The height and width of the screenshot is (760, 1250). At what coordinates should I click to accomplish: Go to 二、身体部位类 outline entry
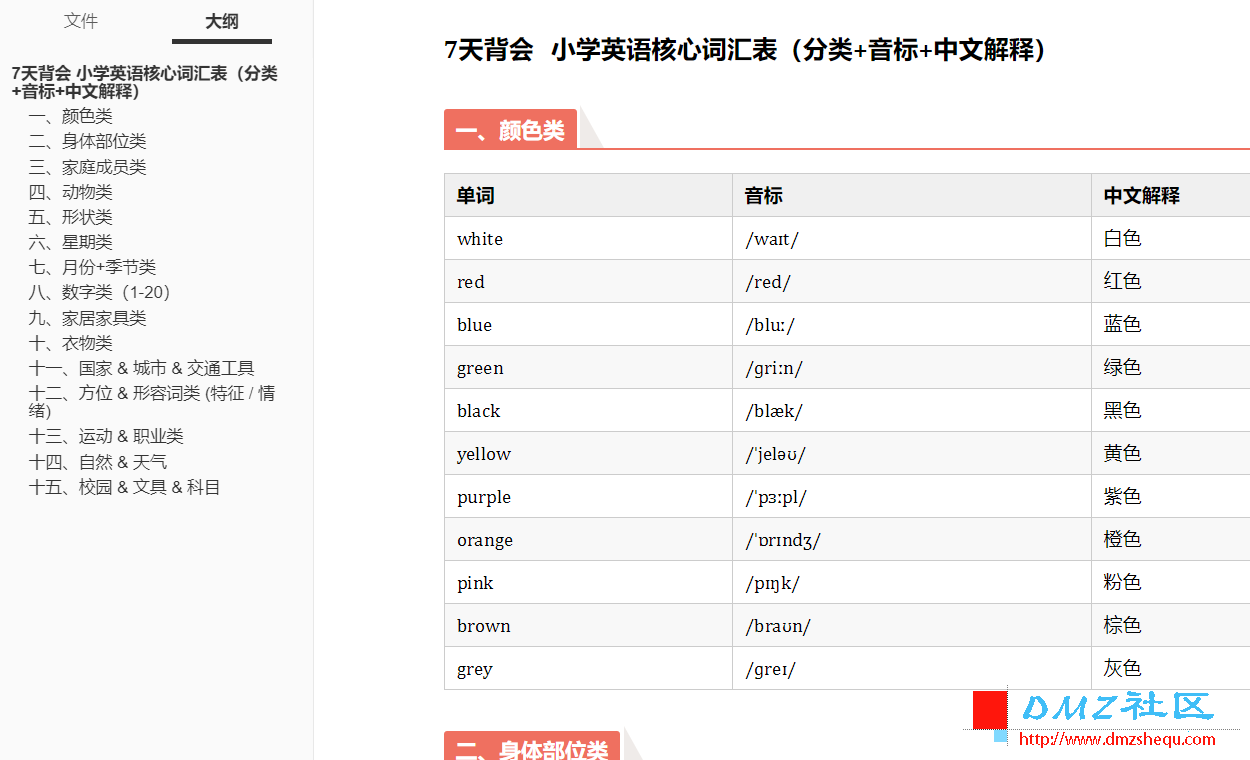pyautogui.click(x=87, y=142)
